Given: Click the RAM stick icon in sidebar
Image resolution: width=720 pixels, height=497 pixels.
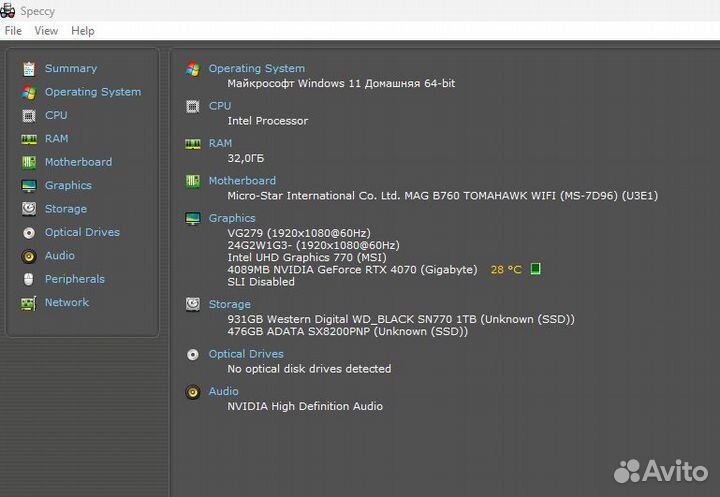Looking at the screenshot, I should [x=29, y=139].
